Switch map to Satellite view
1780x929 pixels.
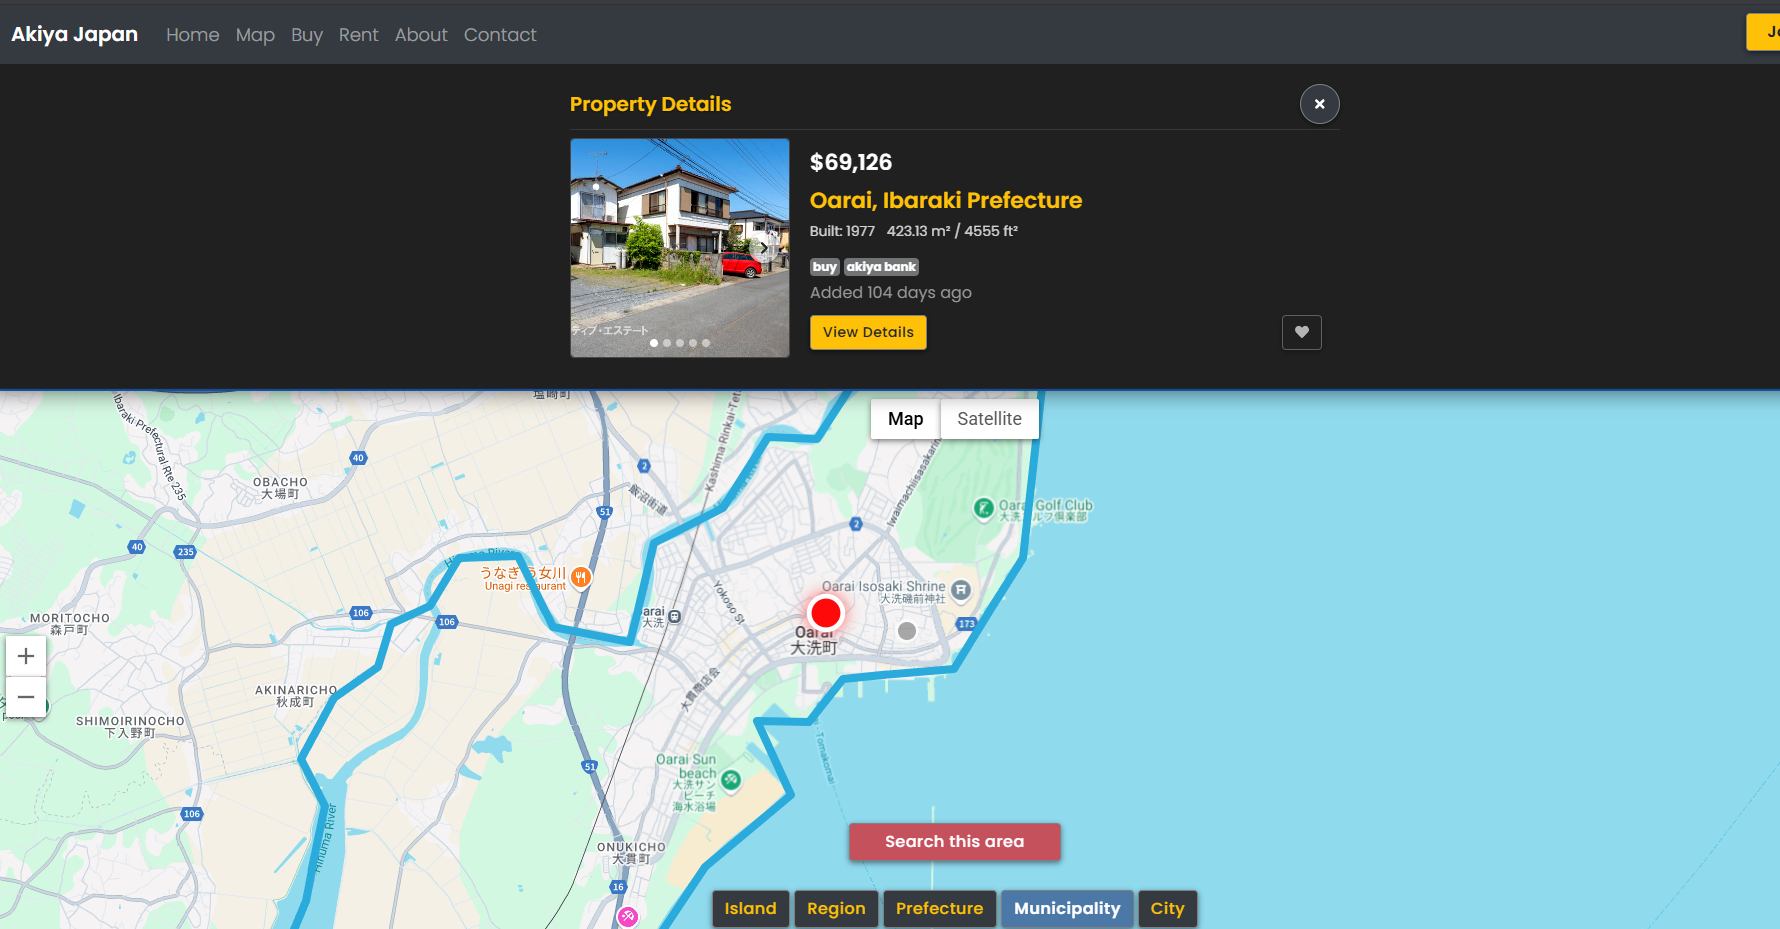tap(989, 419)
